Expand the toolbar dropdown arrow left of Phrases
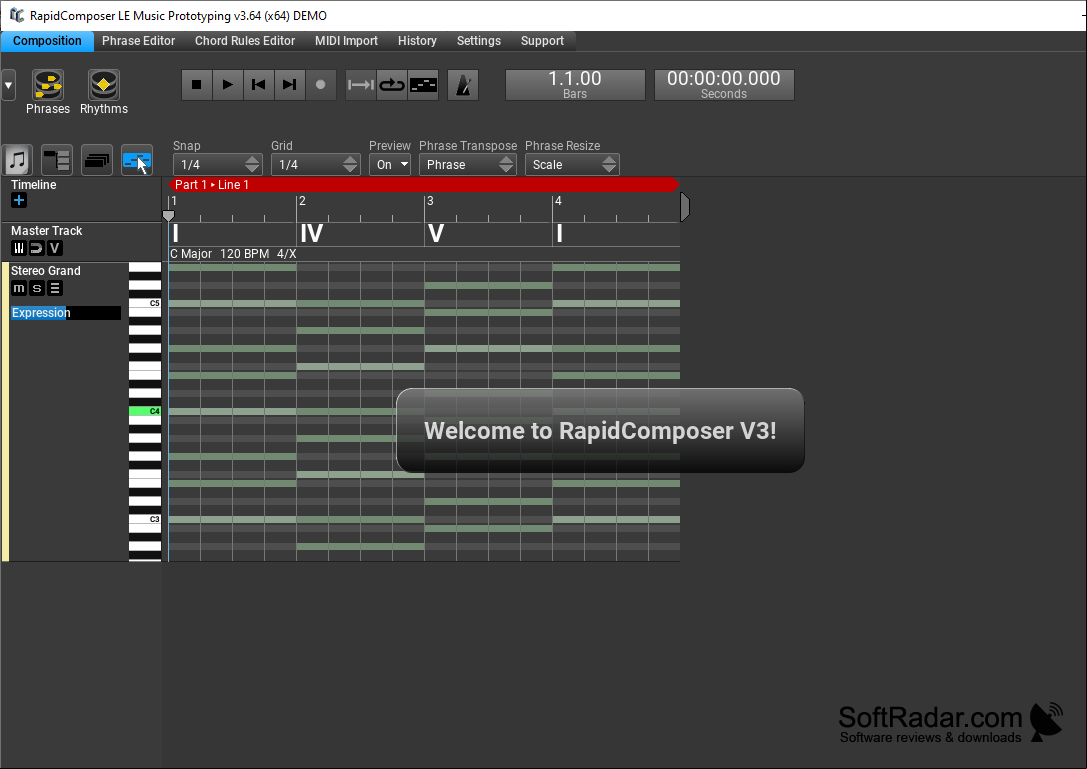 8,85
